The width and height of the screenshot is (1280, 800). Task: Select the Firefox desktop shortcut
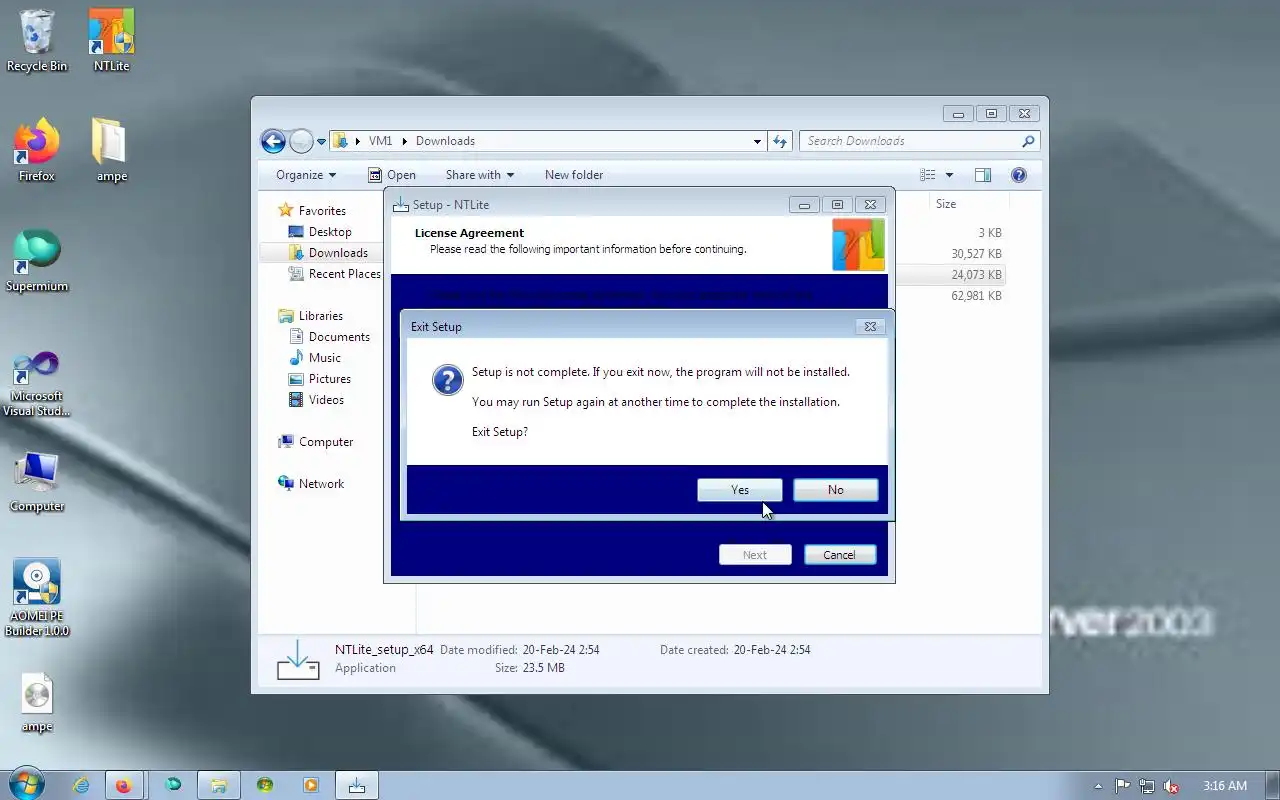pyautogui.click(x=37, y=151)
